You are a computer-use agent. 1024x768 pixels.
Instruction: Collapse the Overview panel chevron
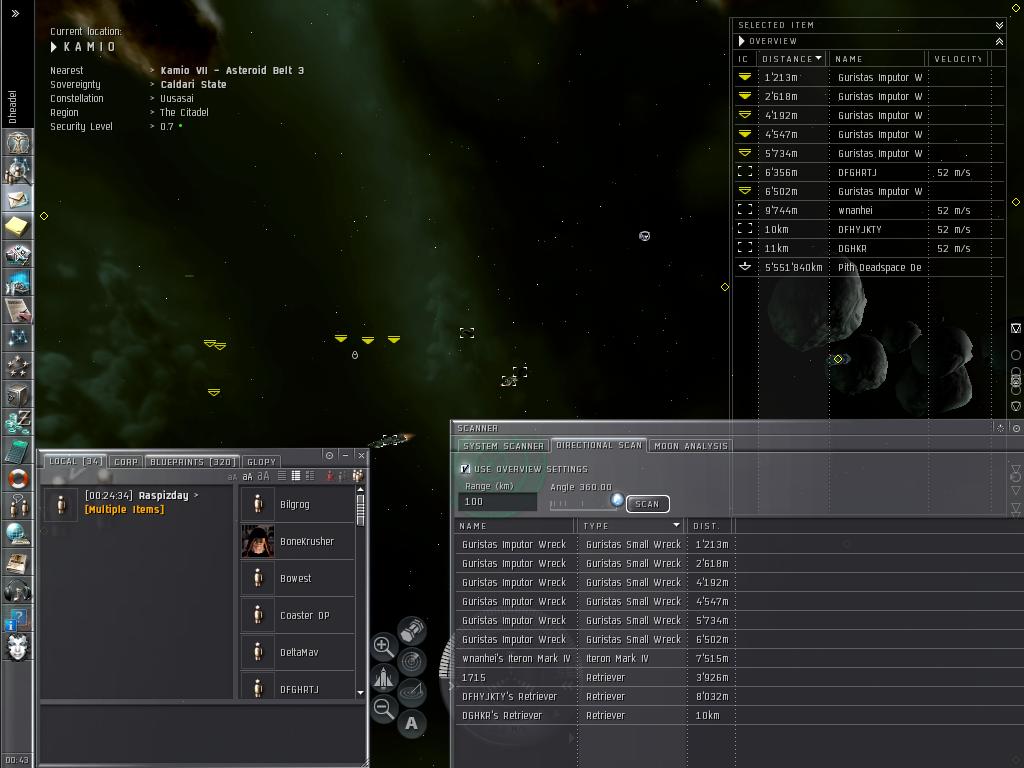pos(999,41)
